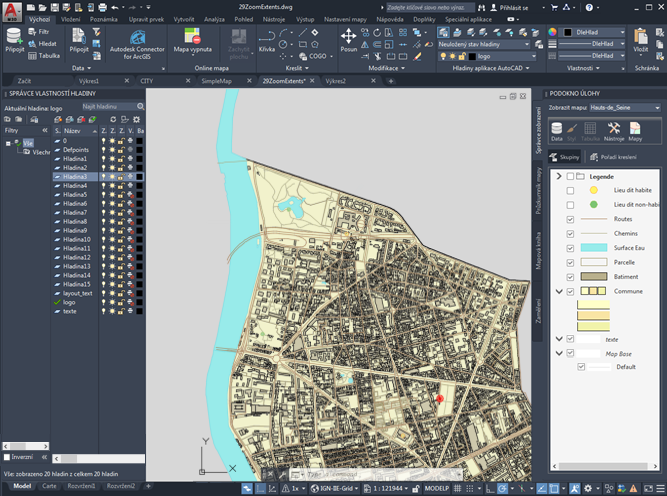Open the Analýza ribbon tab
This screenshot has height=496, width=667.
(214, 19)
